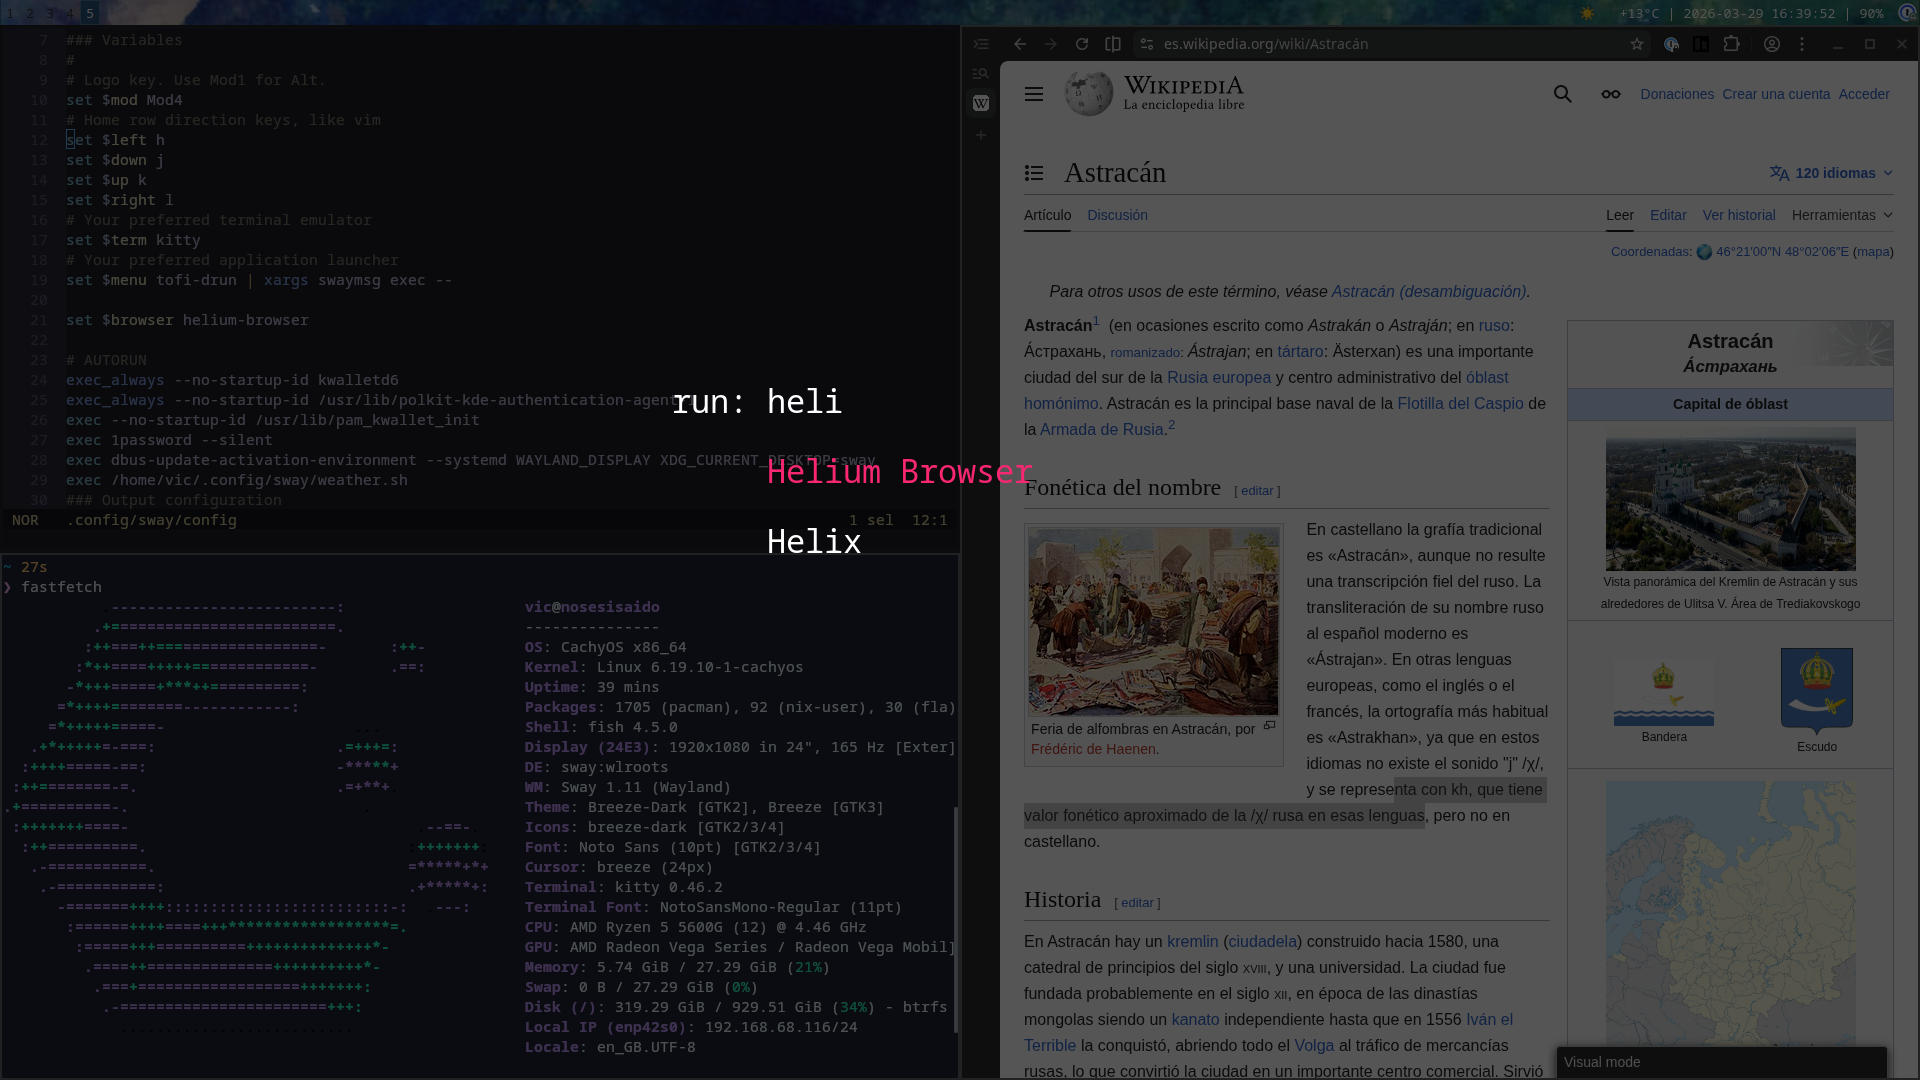This screenshot has height=1080, width=1920.
Task: Select Helium Browser in the launcher results
Action: pos(898,472)
